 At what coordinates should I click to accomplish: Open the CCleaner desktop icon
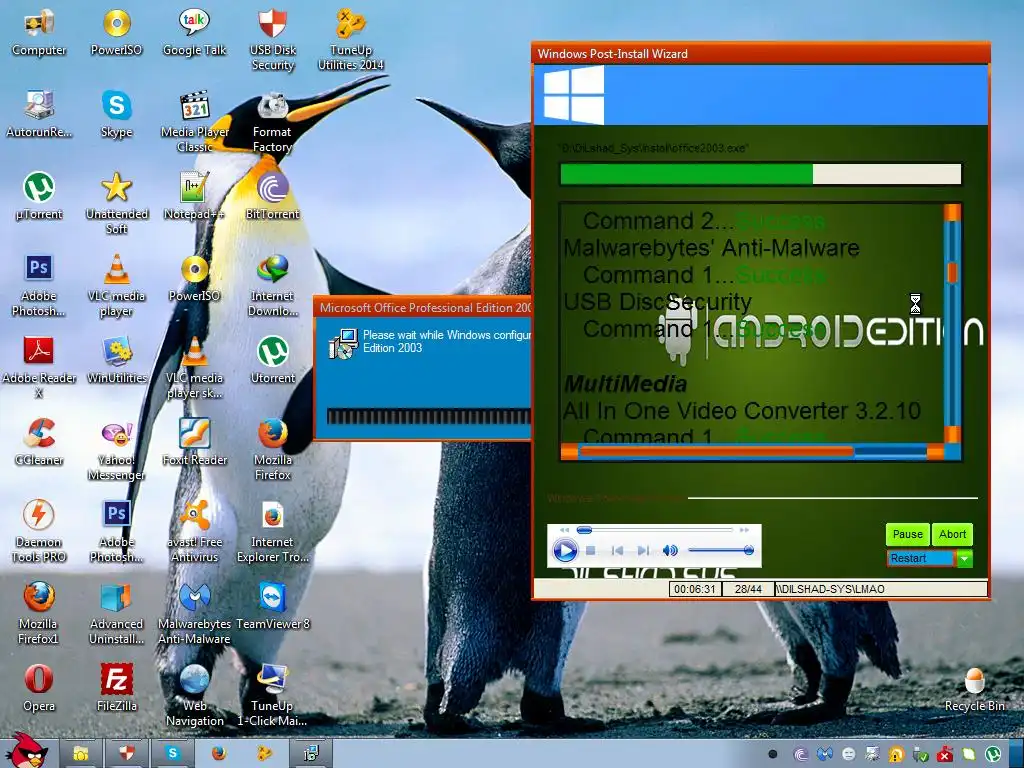[x=39, y=442]
